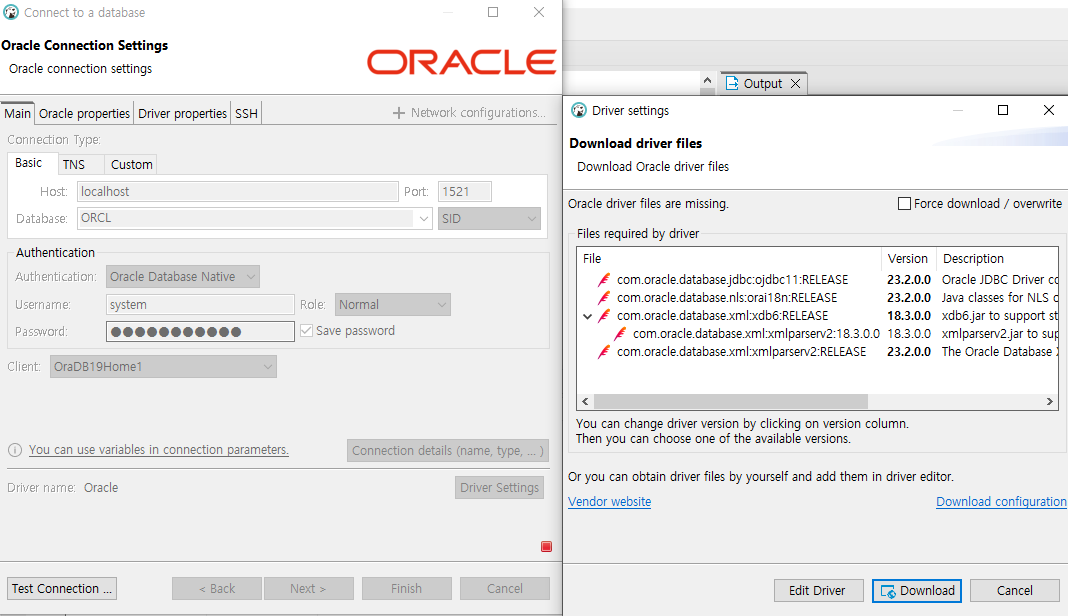Click the feather icon beside xmlparserv2:18.3.0.0
Image resolution: width=1068 pixels, height=616 pixels.
tap(620, 334)
